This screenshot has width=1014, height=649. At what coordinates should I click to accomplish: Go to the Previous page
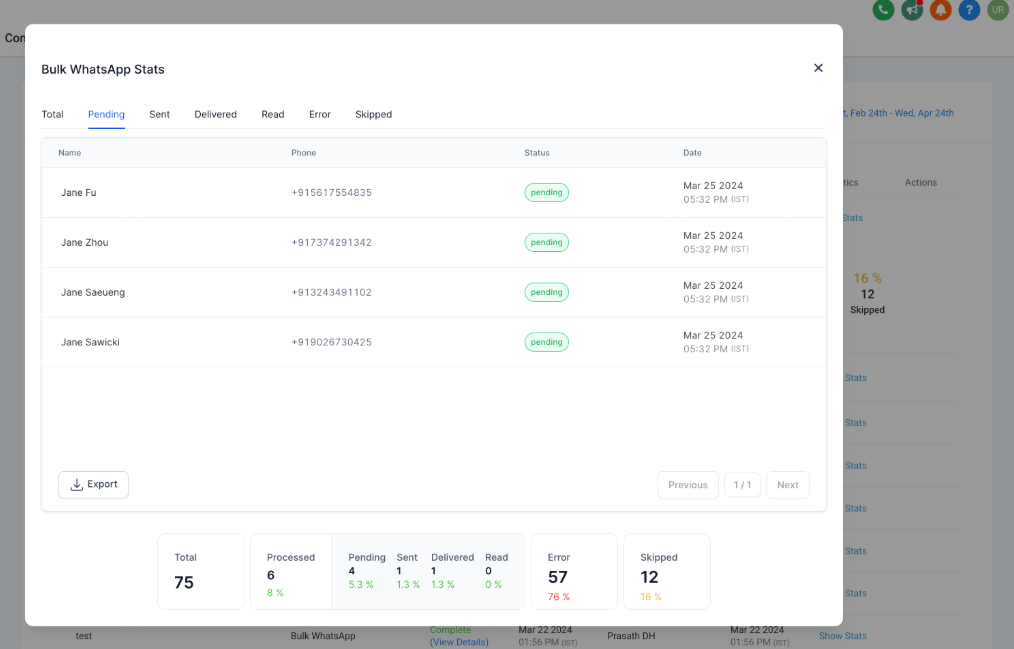click(688, 485)
